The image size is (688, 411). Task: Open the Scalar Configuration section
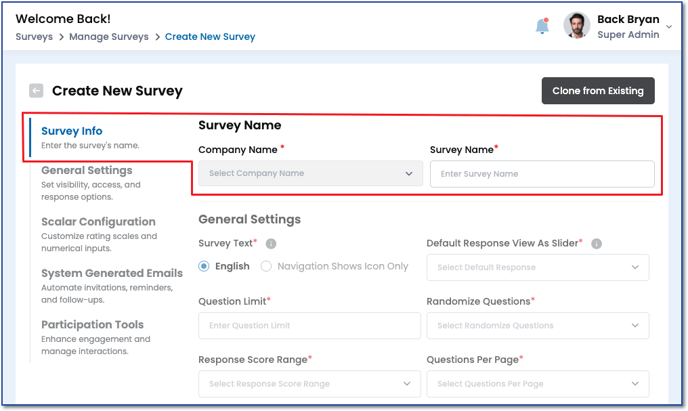pyautogui.click(x=98, y=222)
